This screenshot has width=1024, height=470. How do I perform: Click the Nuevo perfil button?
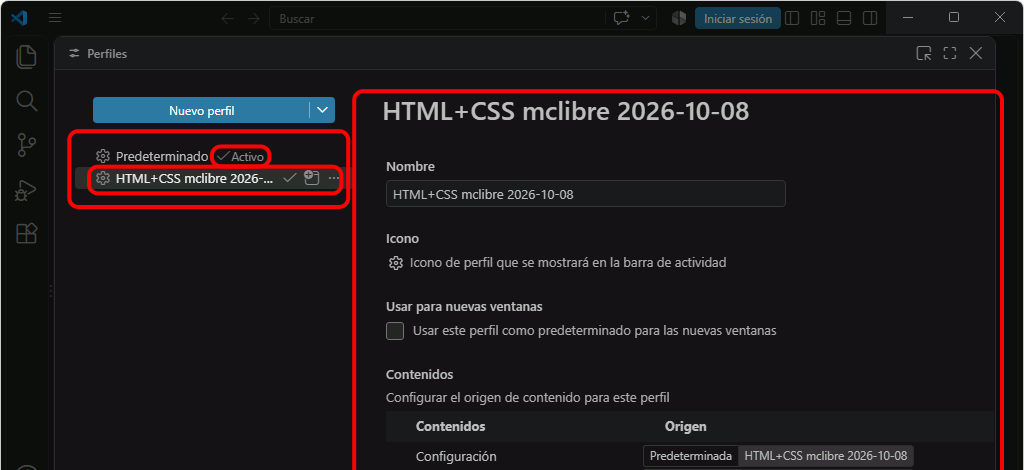click(x=201, y=110)
